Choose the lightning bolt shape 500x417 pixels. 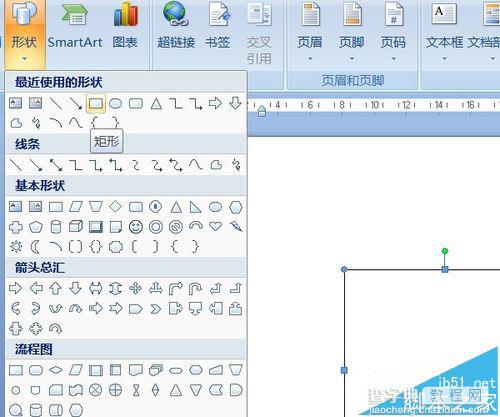coord(236,227)
